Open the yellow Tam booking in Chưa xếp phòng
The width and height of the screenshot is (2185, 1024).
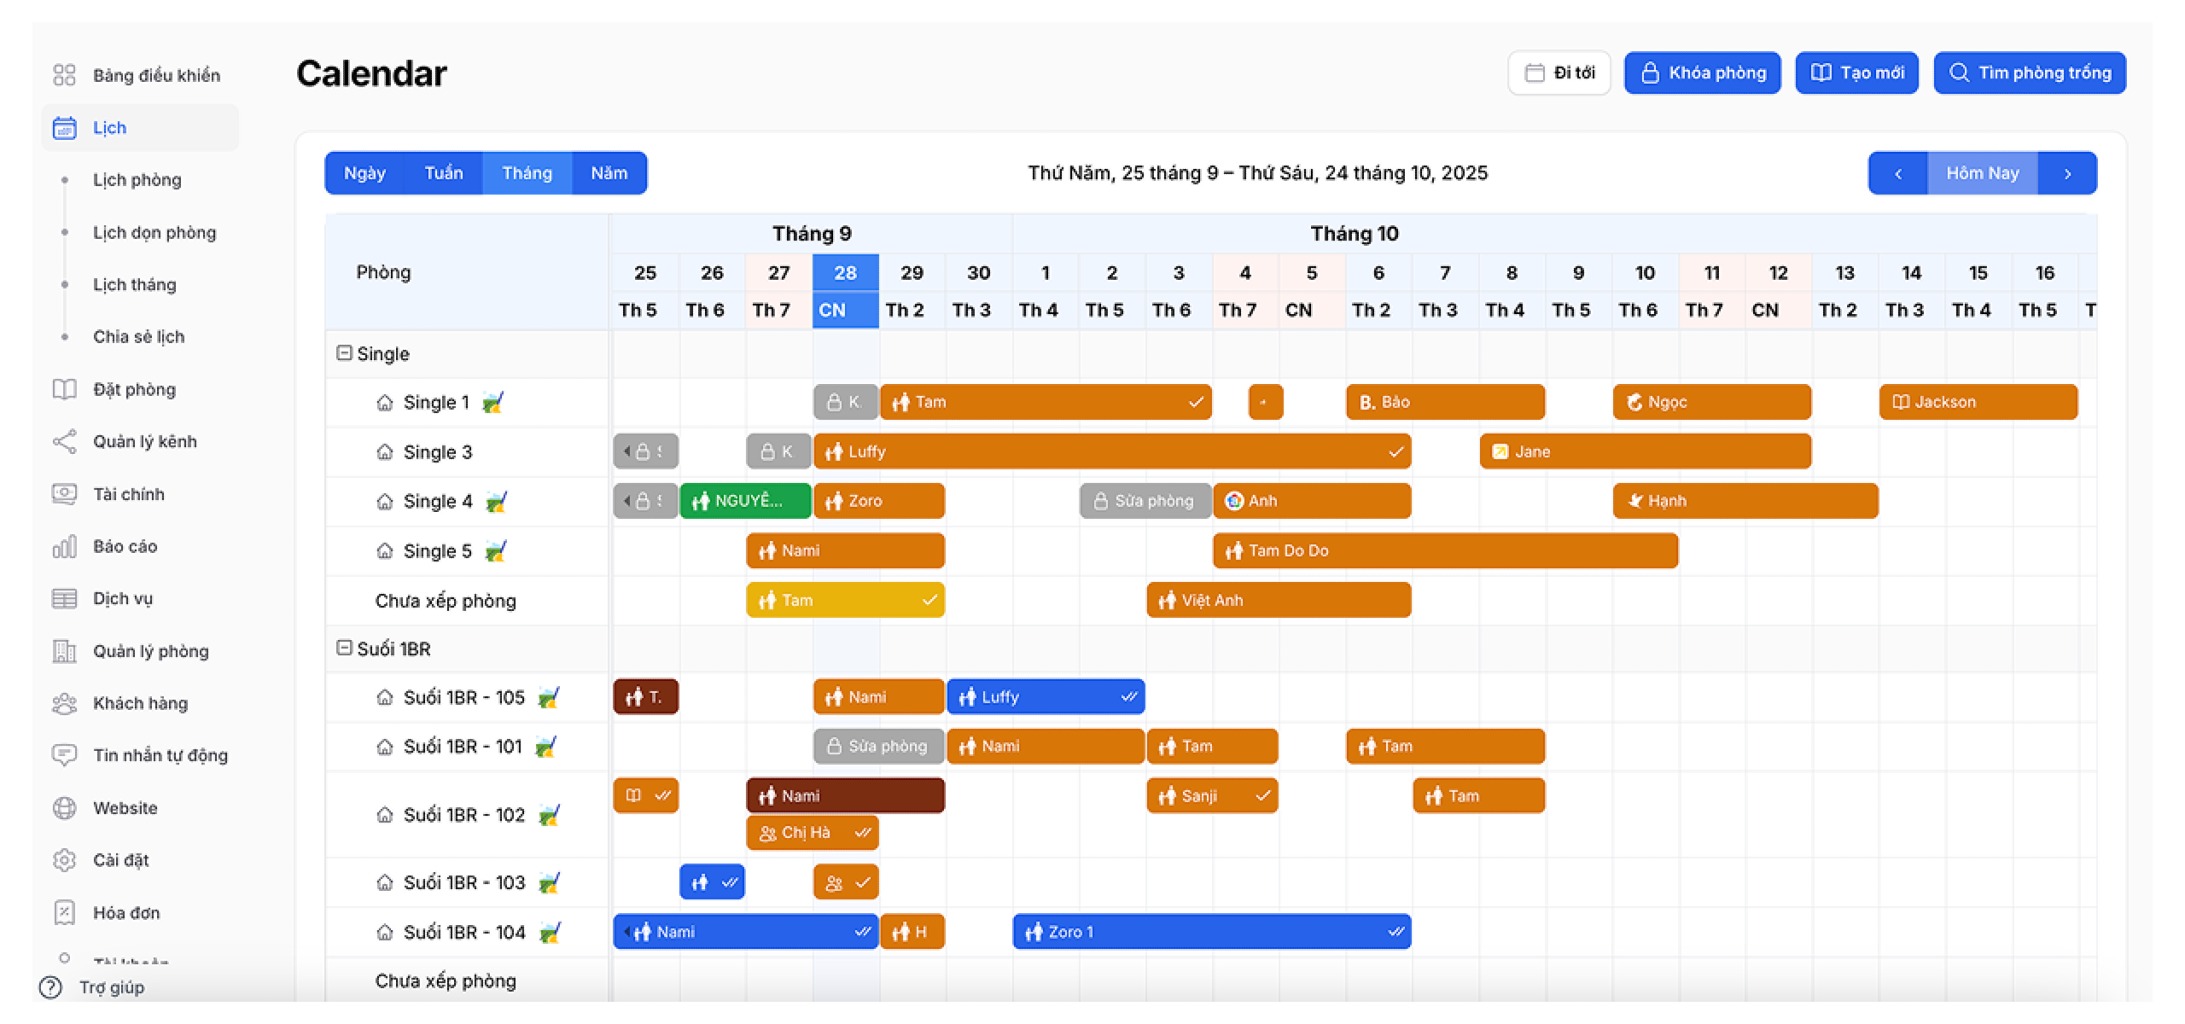click(845, 600)
